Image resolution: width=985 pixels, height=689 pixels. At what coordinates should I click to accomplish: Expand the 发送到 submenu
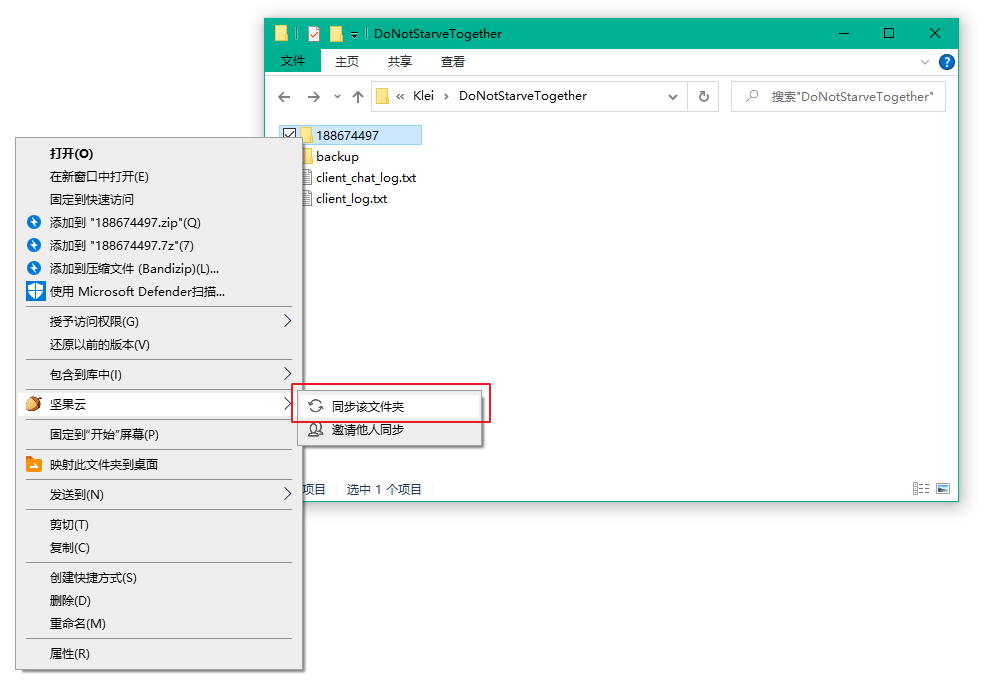(x=287, y=494)
